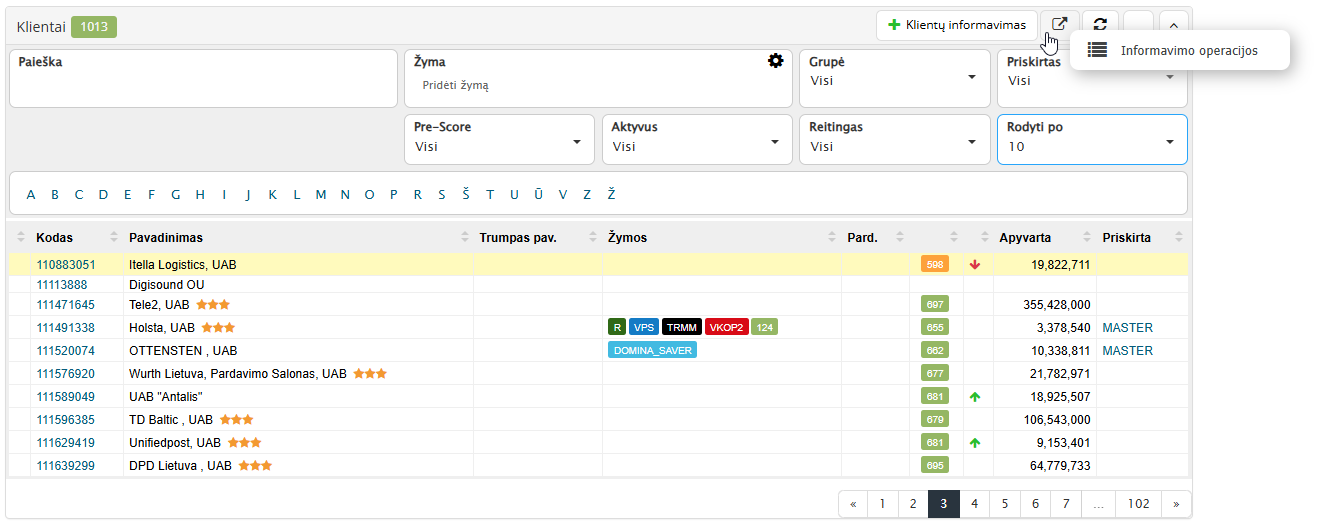Open the Grupė dropdown
This screenshot has width=1317, height=527.
[893, 78]
